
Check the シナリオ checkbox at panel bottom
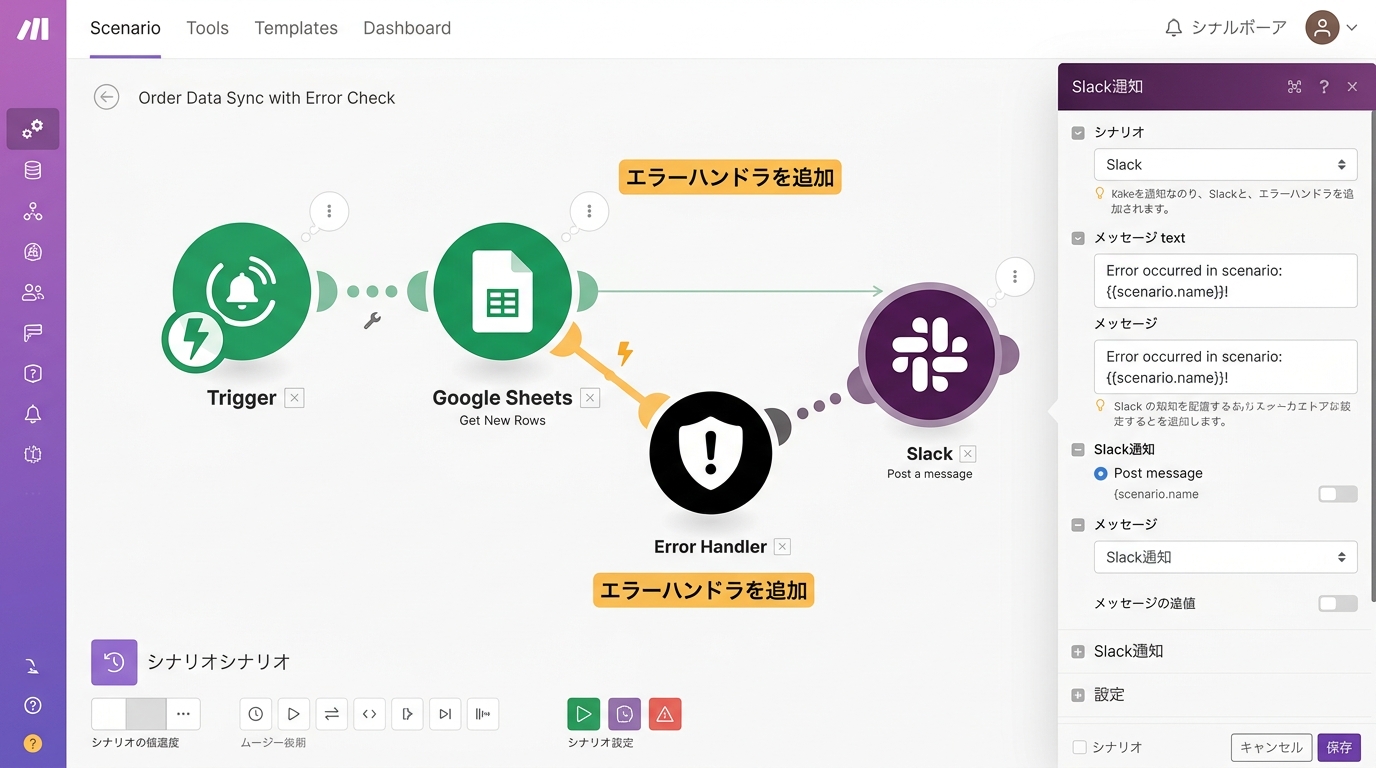coord(1079,747)
